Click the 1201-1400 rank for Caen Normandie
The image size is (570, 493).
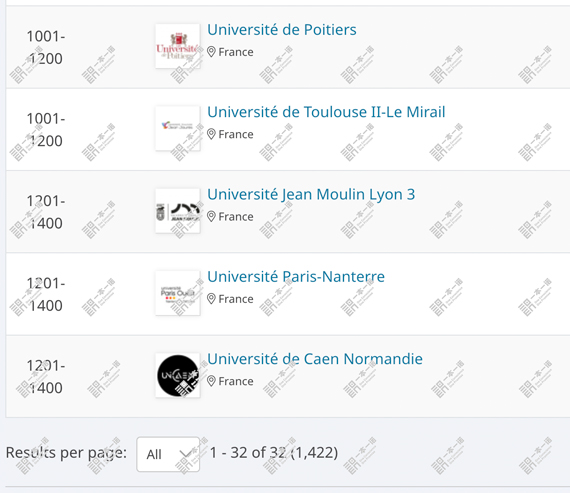tap(45, 377)
